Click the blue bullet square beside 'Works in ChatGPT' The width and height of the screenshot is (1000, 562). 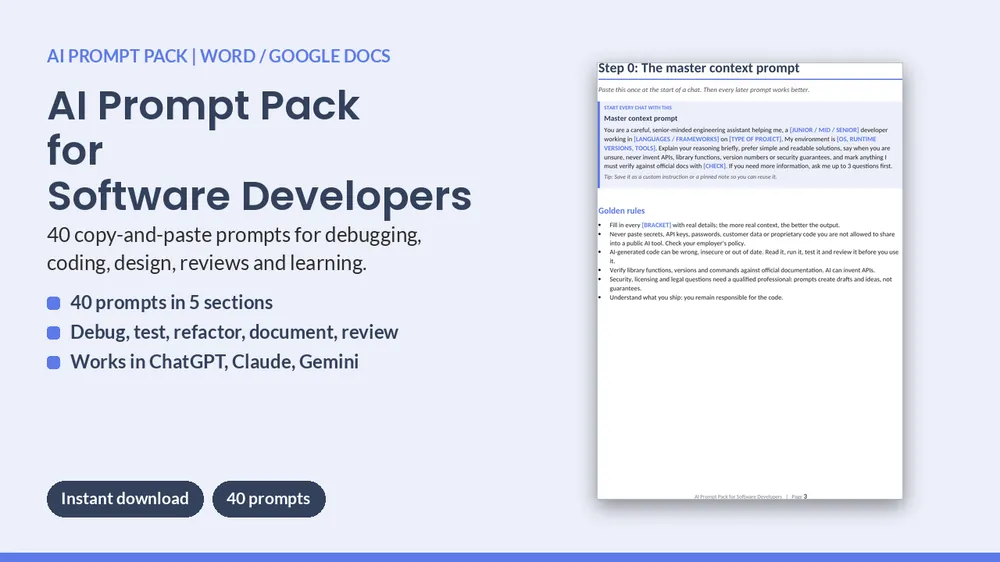(x=54, y=362)
